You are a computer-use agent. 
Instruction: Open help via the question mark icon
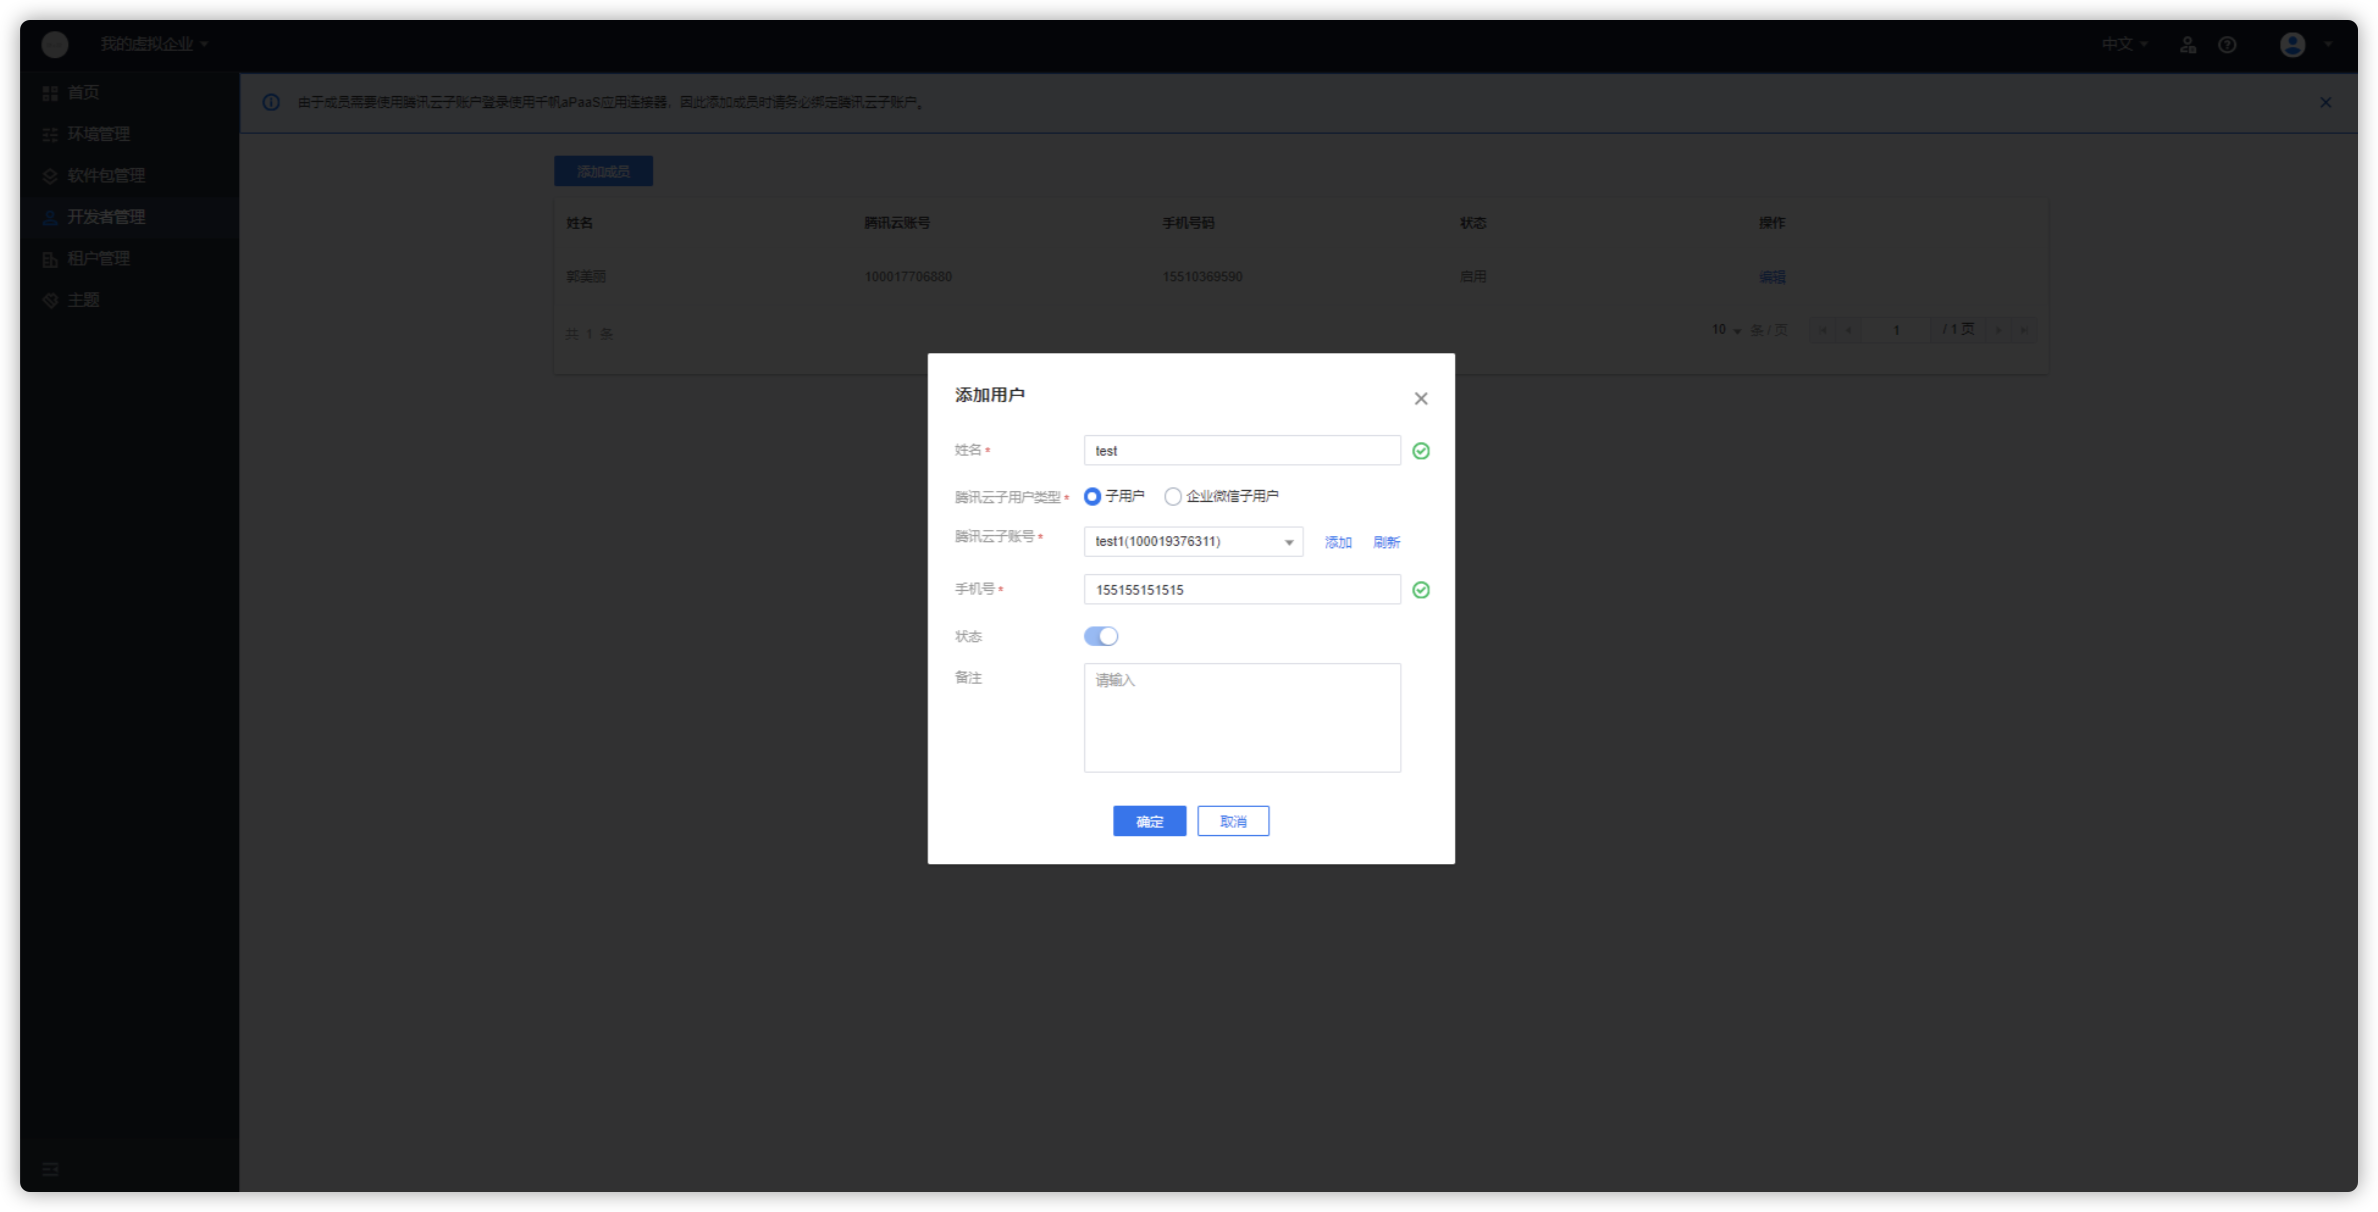tap(2227, 45)
